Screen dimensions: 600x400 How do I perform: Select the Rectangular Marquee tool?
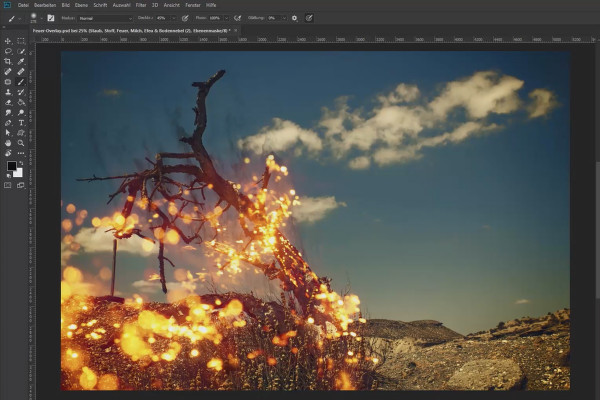(21, 41)
